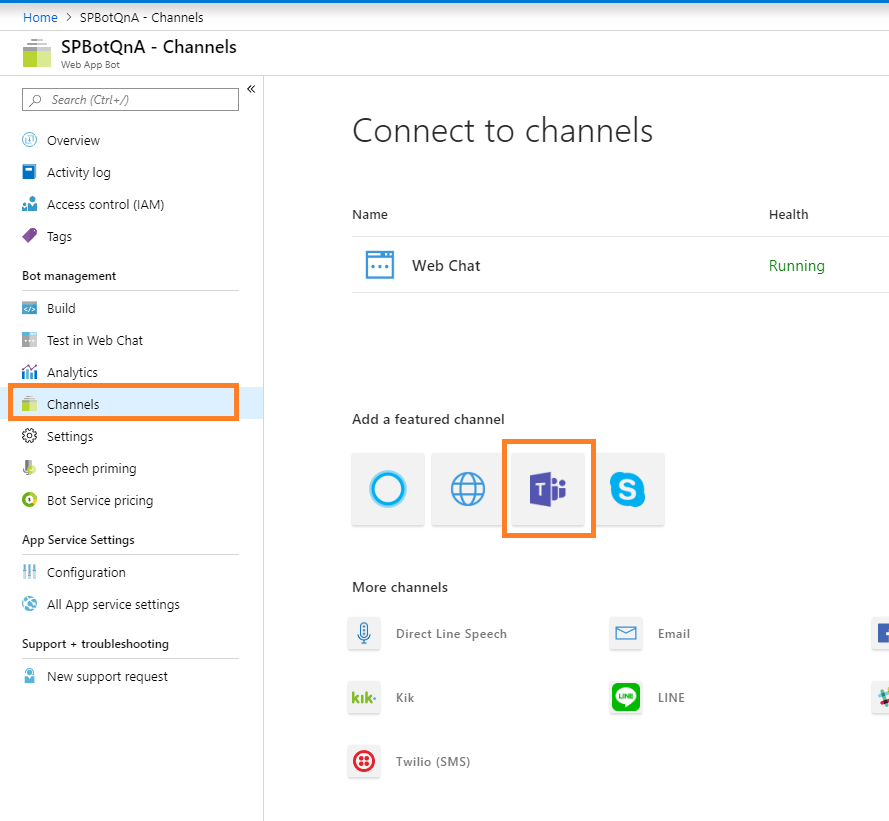Viewport: 889px width, 821px height.
Task: Click the New support request icon
Action: [29, 675]
